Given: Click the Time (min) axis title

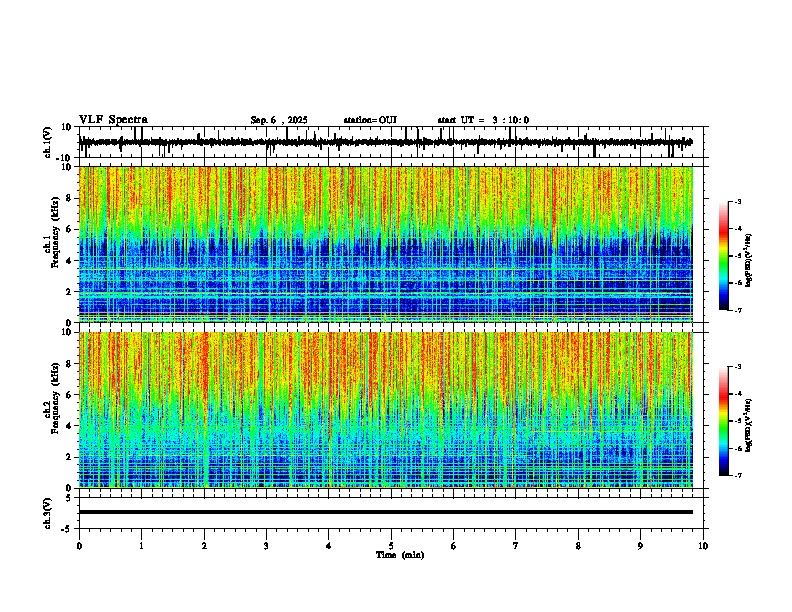Looking at the screenshot, I should coord(400,555).
